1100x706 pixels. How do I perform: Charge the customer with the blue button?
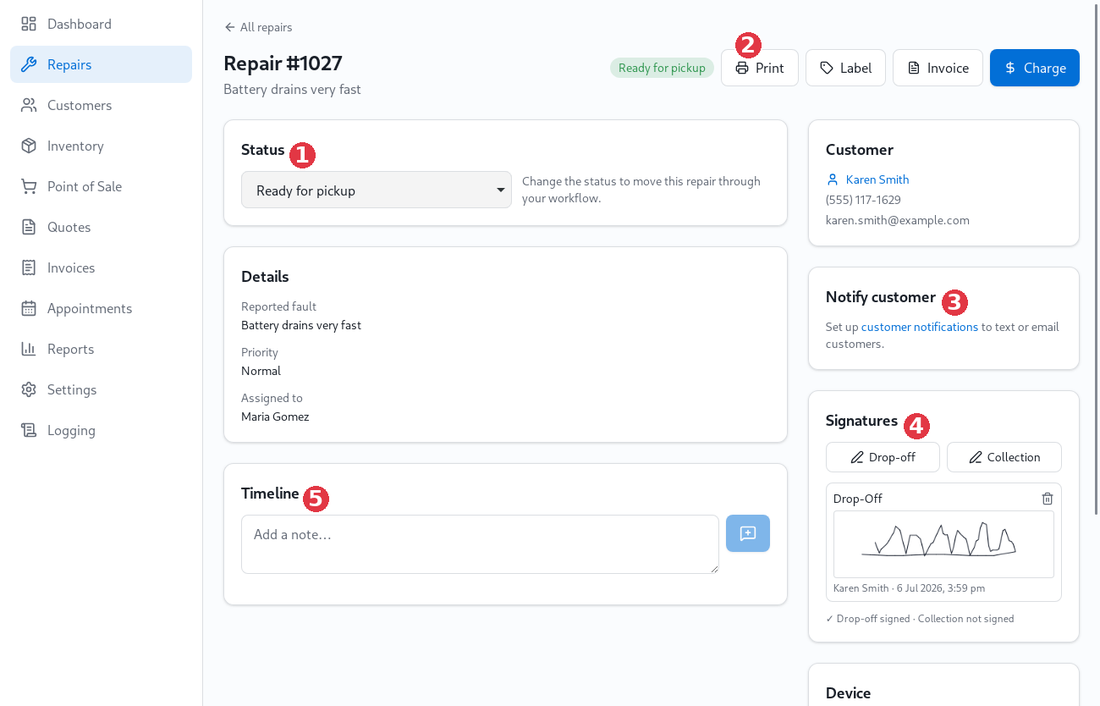click(1035, 68)
